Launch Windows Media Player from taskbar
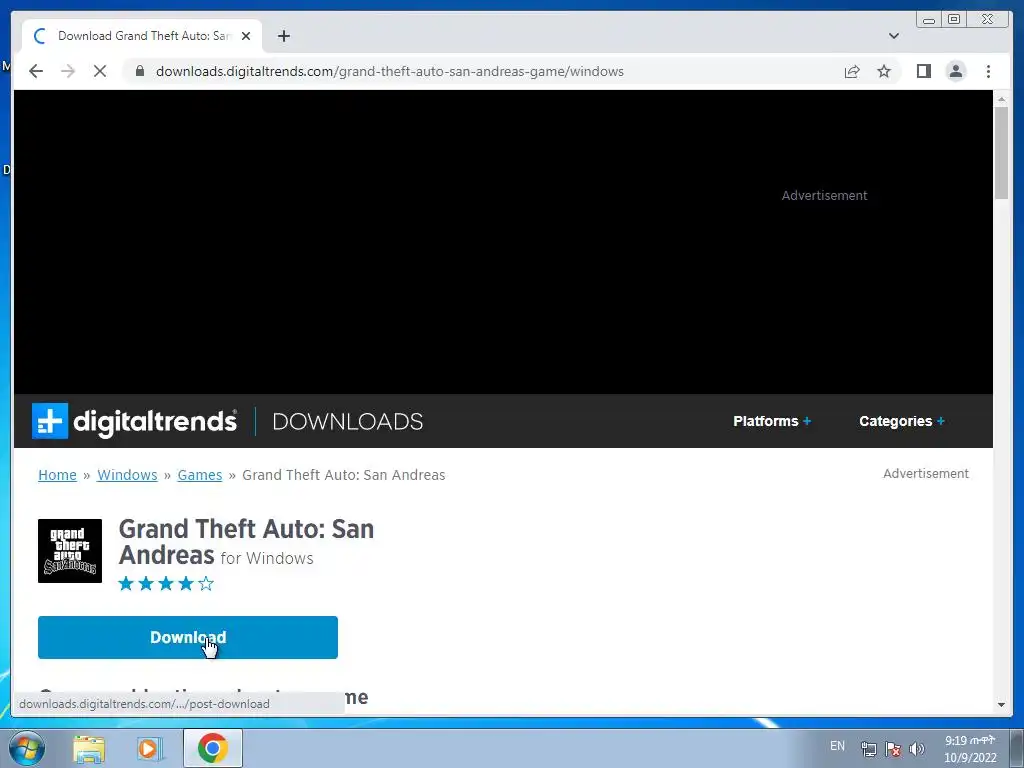Viewport: 1024px width, 768px height. tap(150, 749)
